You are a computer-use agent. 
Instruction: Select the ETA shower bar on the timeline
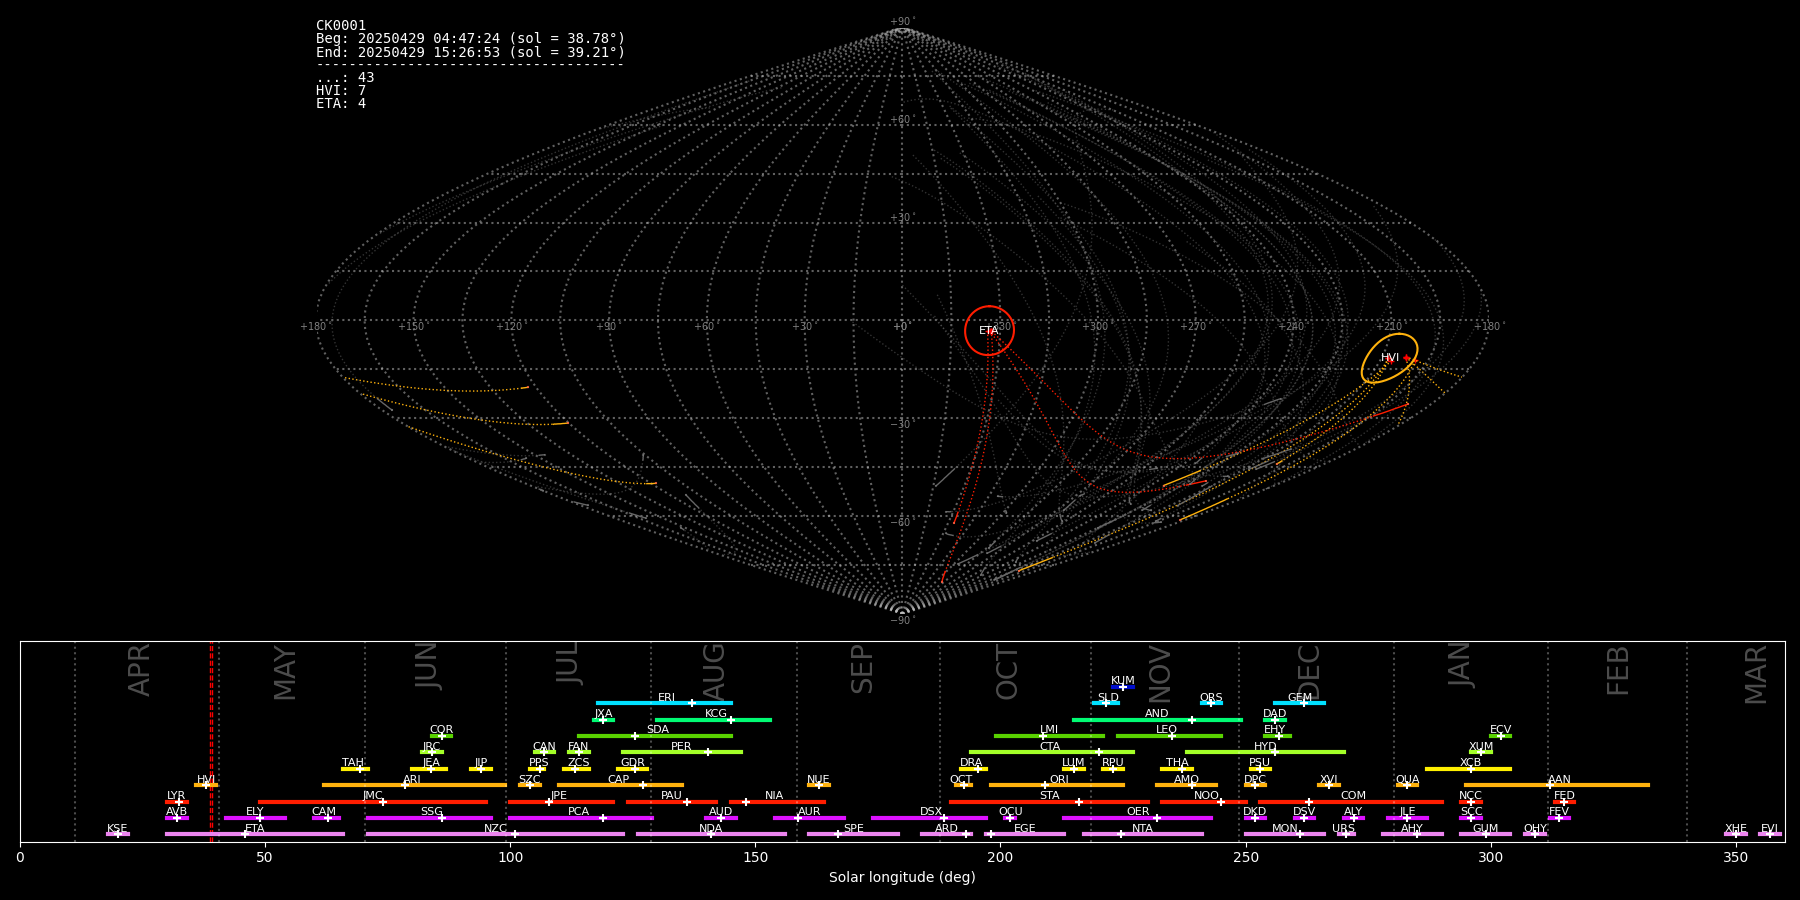coord(255,834)
